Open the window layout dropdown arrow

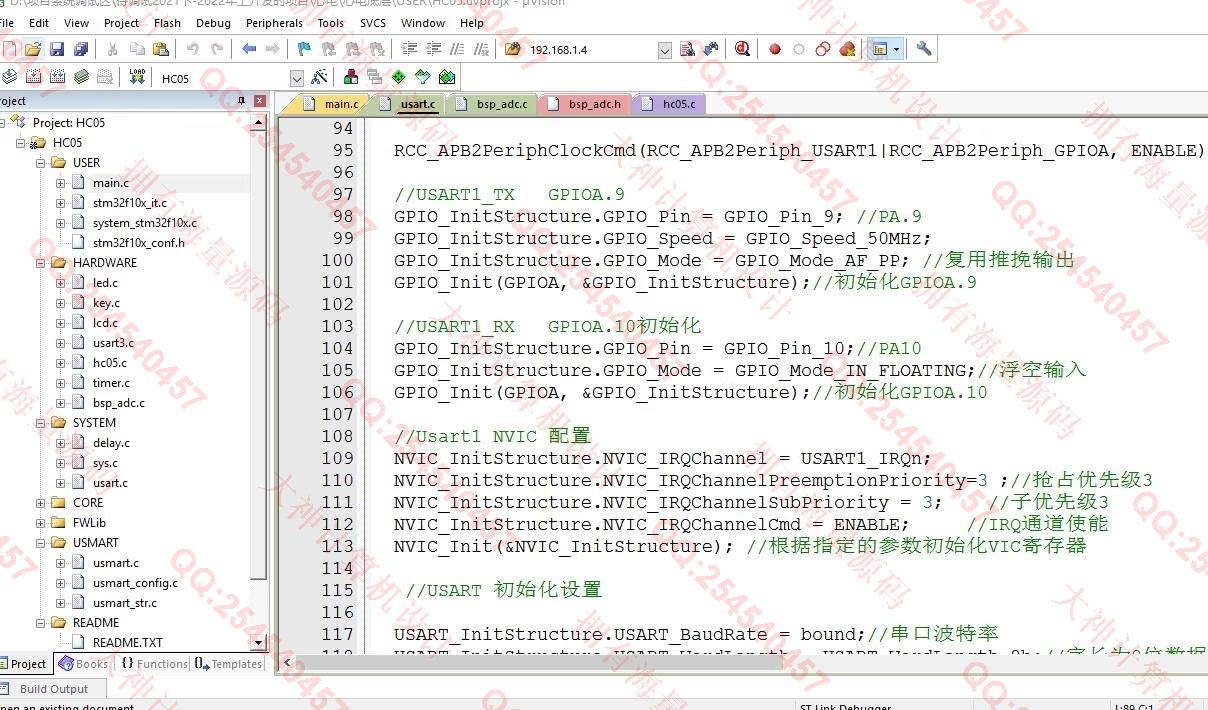(896, 49)
